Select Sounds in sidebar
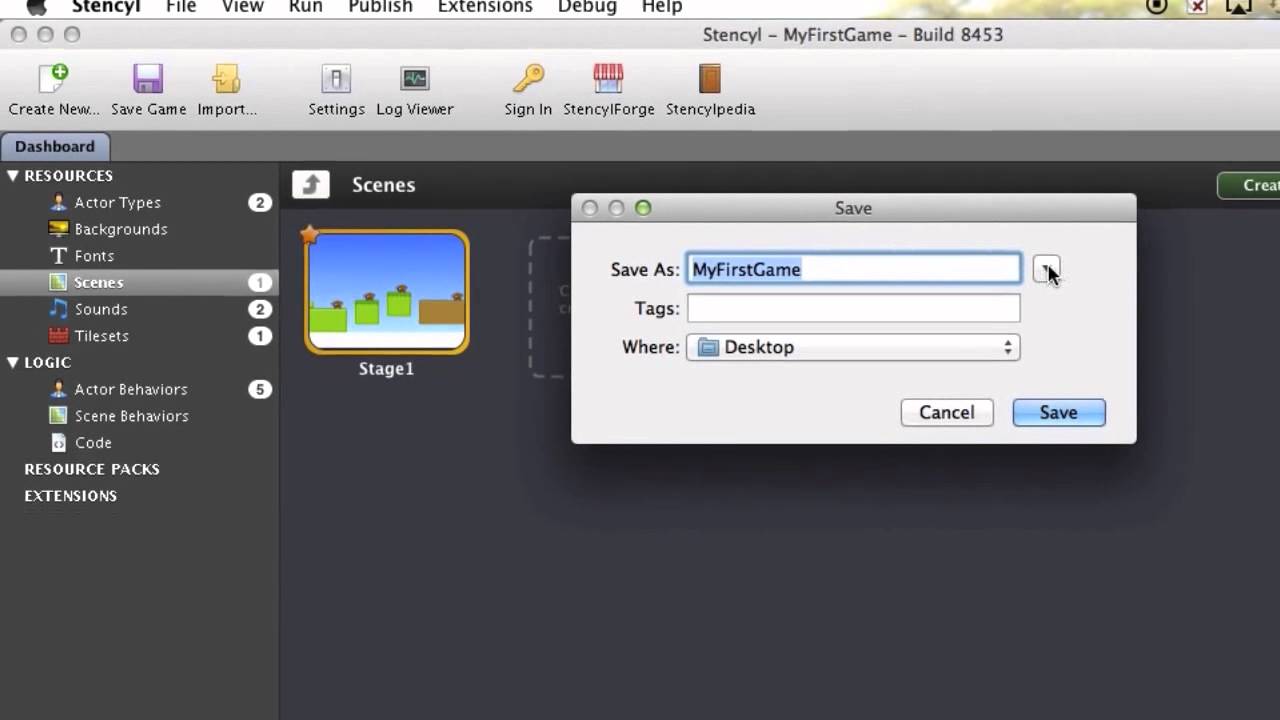Viewport: 1280px width, 720px height. click(x=101, y=309)
